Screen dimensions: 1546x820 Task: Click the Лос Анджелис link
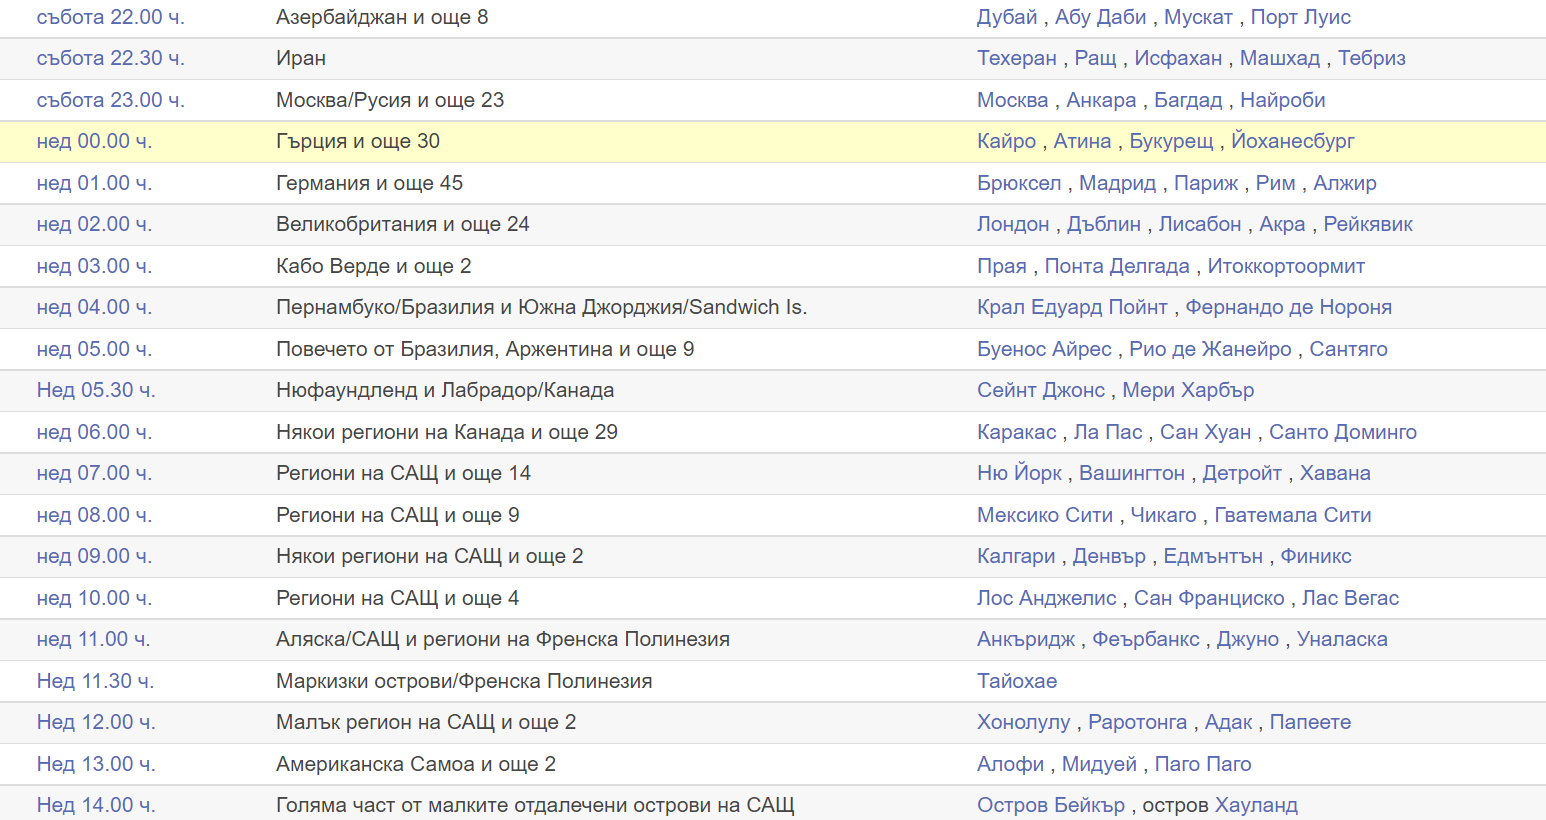coord(1046,598)
